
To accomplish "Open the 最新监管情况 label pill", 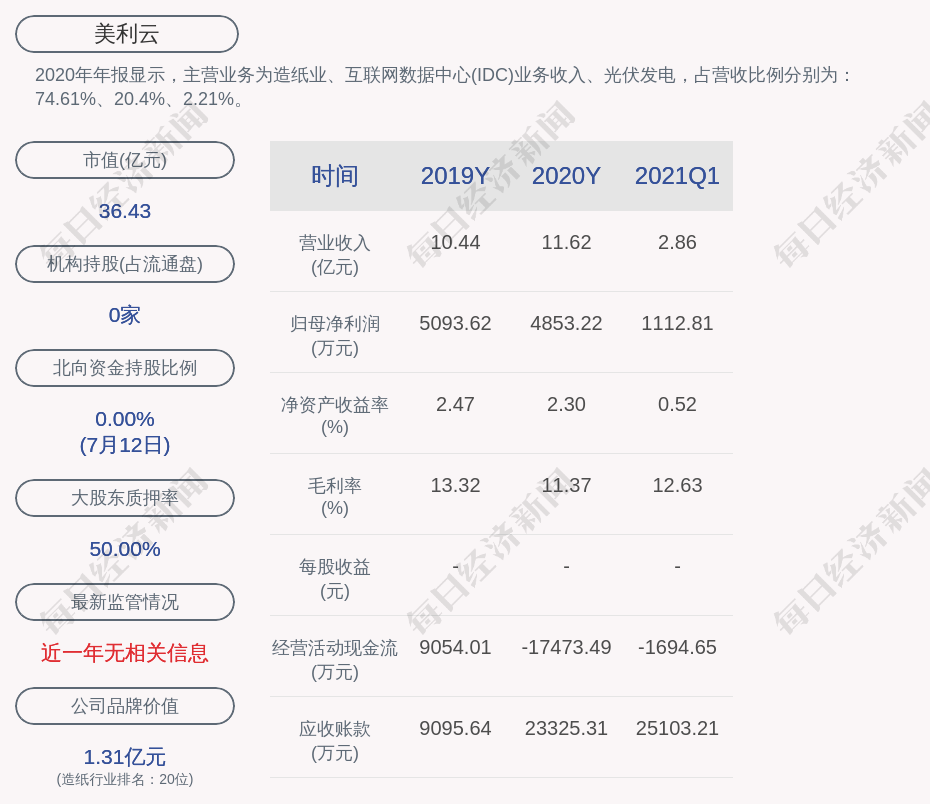I will [x=125, y=602].
